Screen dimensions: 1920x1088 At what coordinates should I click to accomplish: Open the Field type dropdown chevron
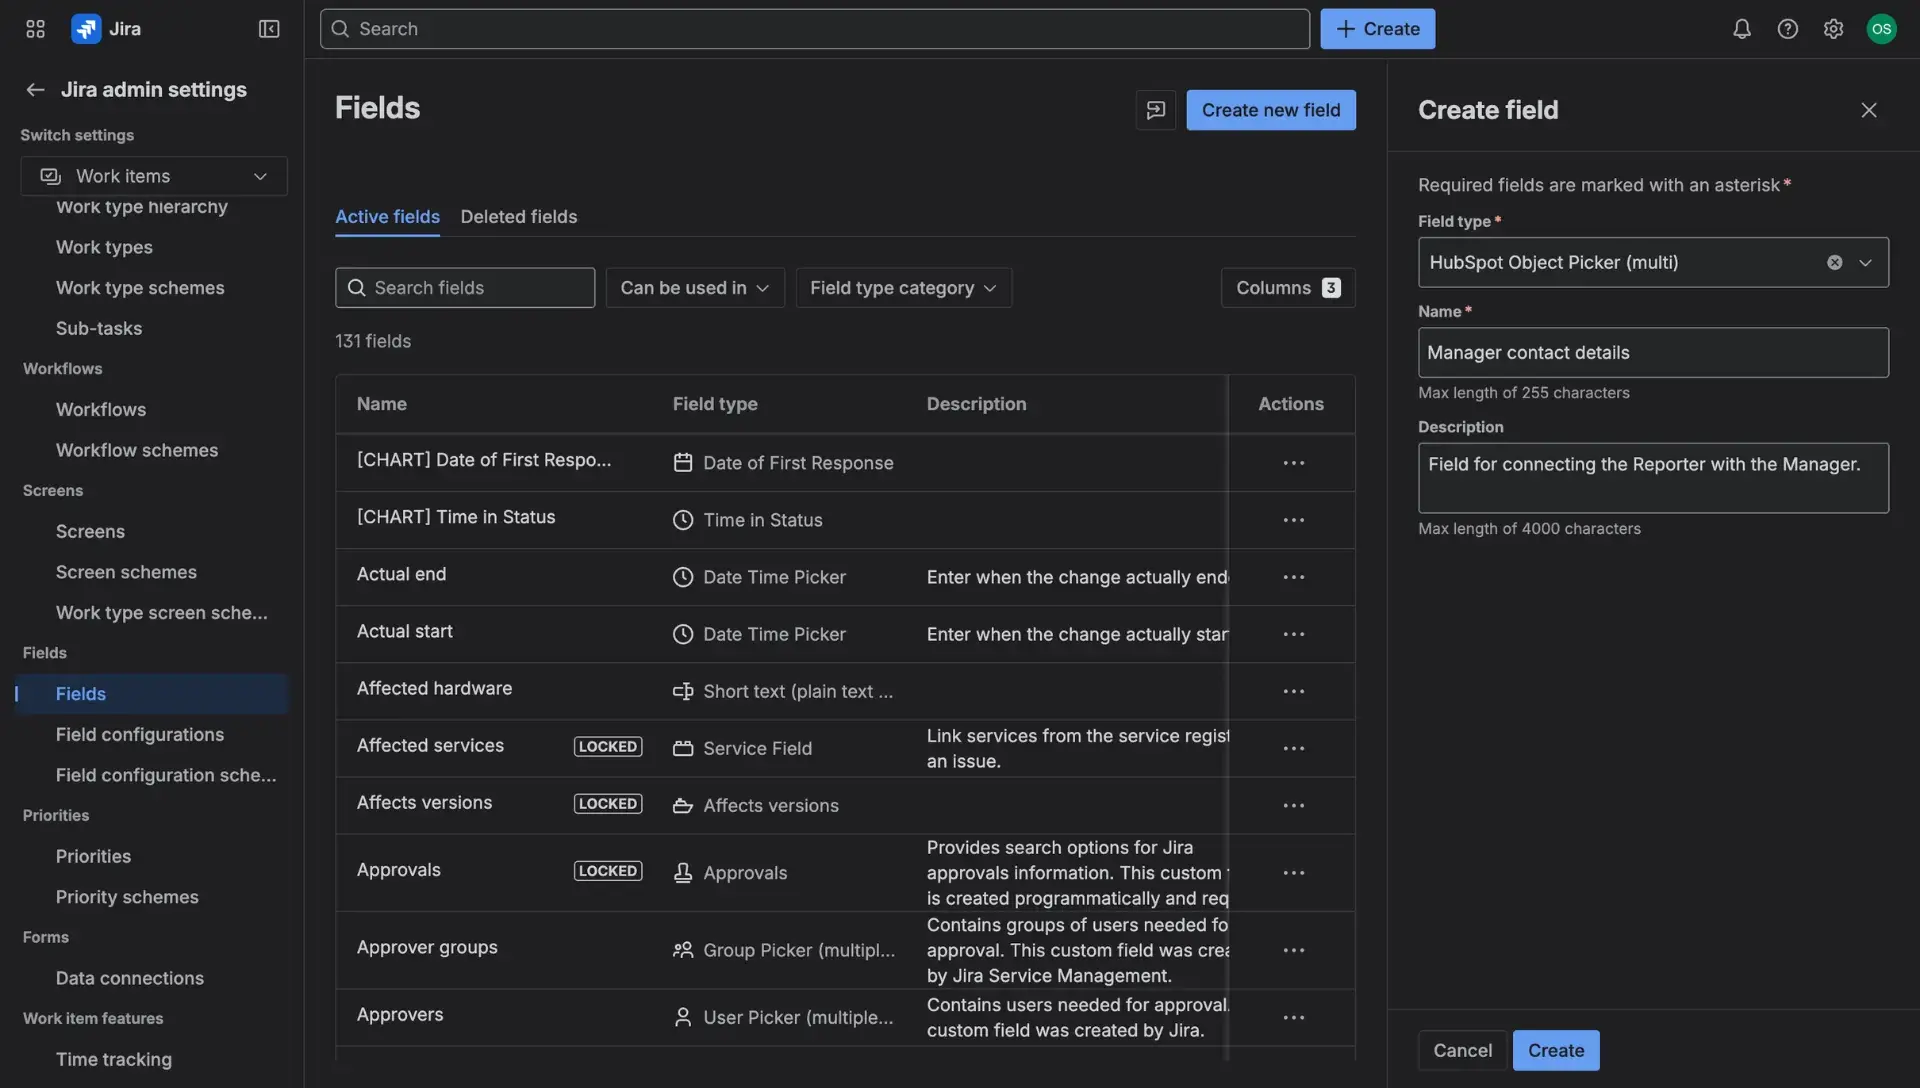pyautogui.click(x=1866, y=262)
